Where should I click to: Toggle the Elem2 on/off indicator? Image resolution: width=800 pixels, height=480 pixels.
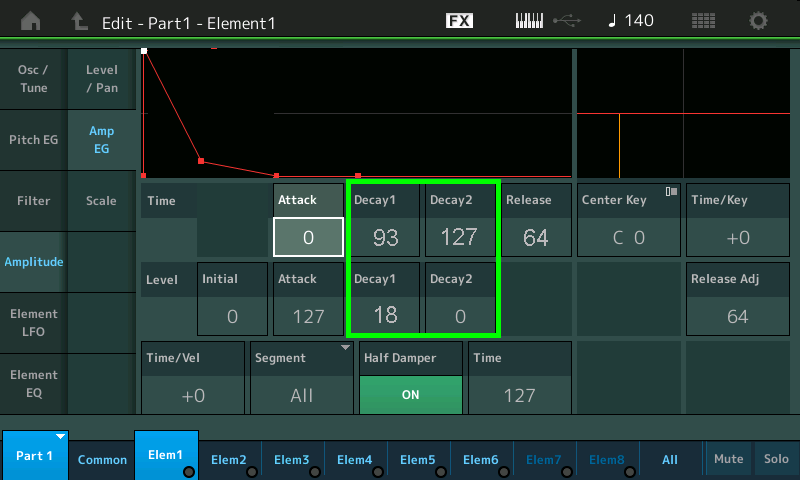[252, 472]
